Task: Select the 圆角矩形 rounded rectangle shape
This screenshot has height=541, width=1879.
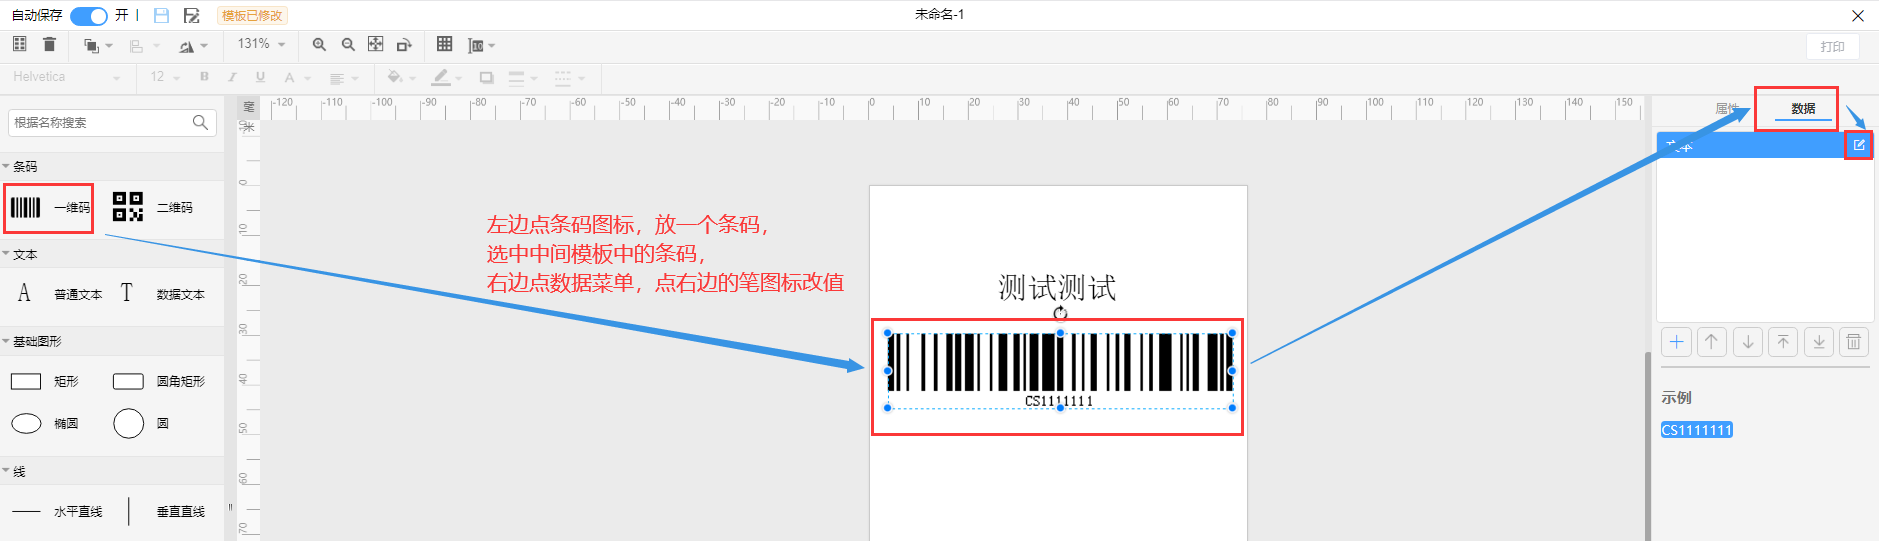Action: click(x=159, y=381)
